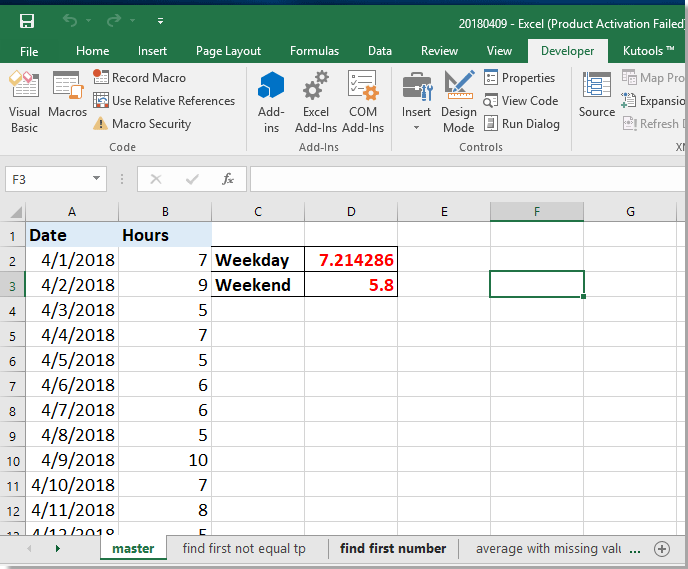Click Record Macro
Screen dimensions: 688x569
pyautogui.click(x=140, y=78)
